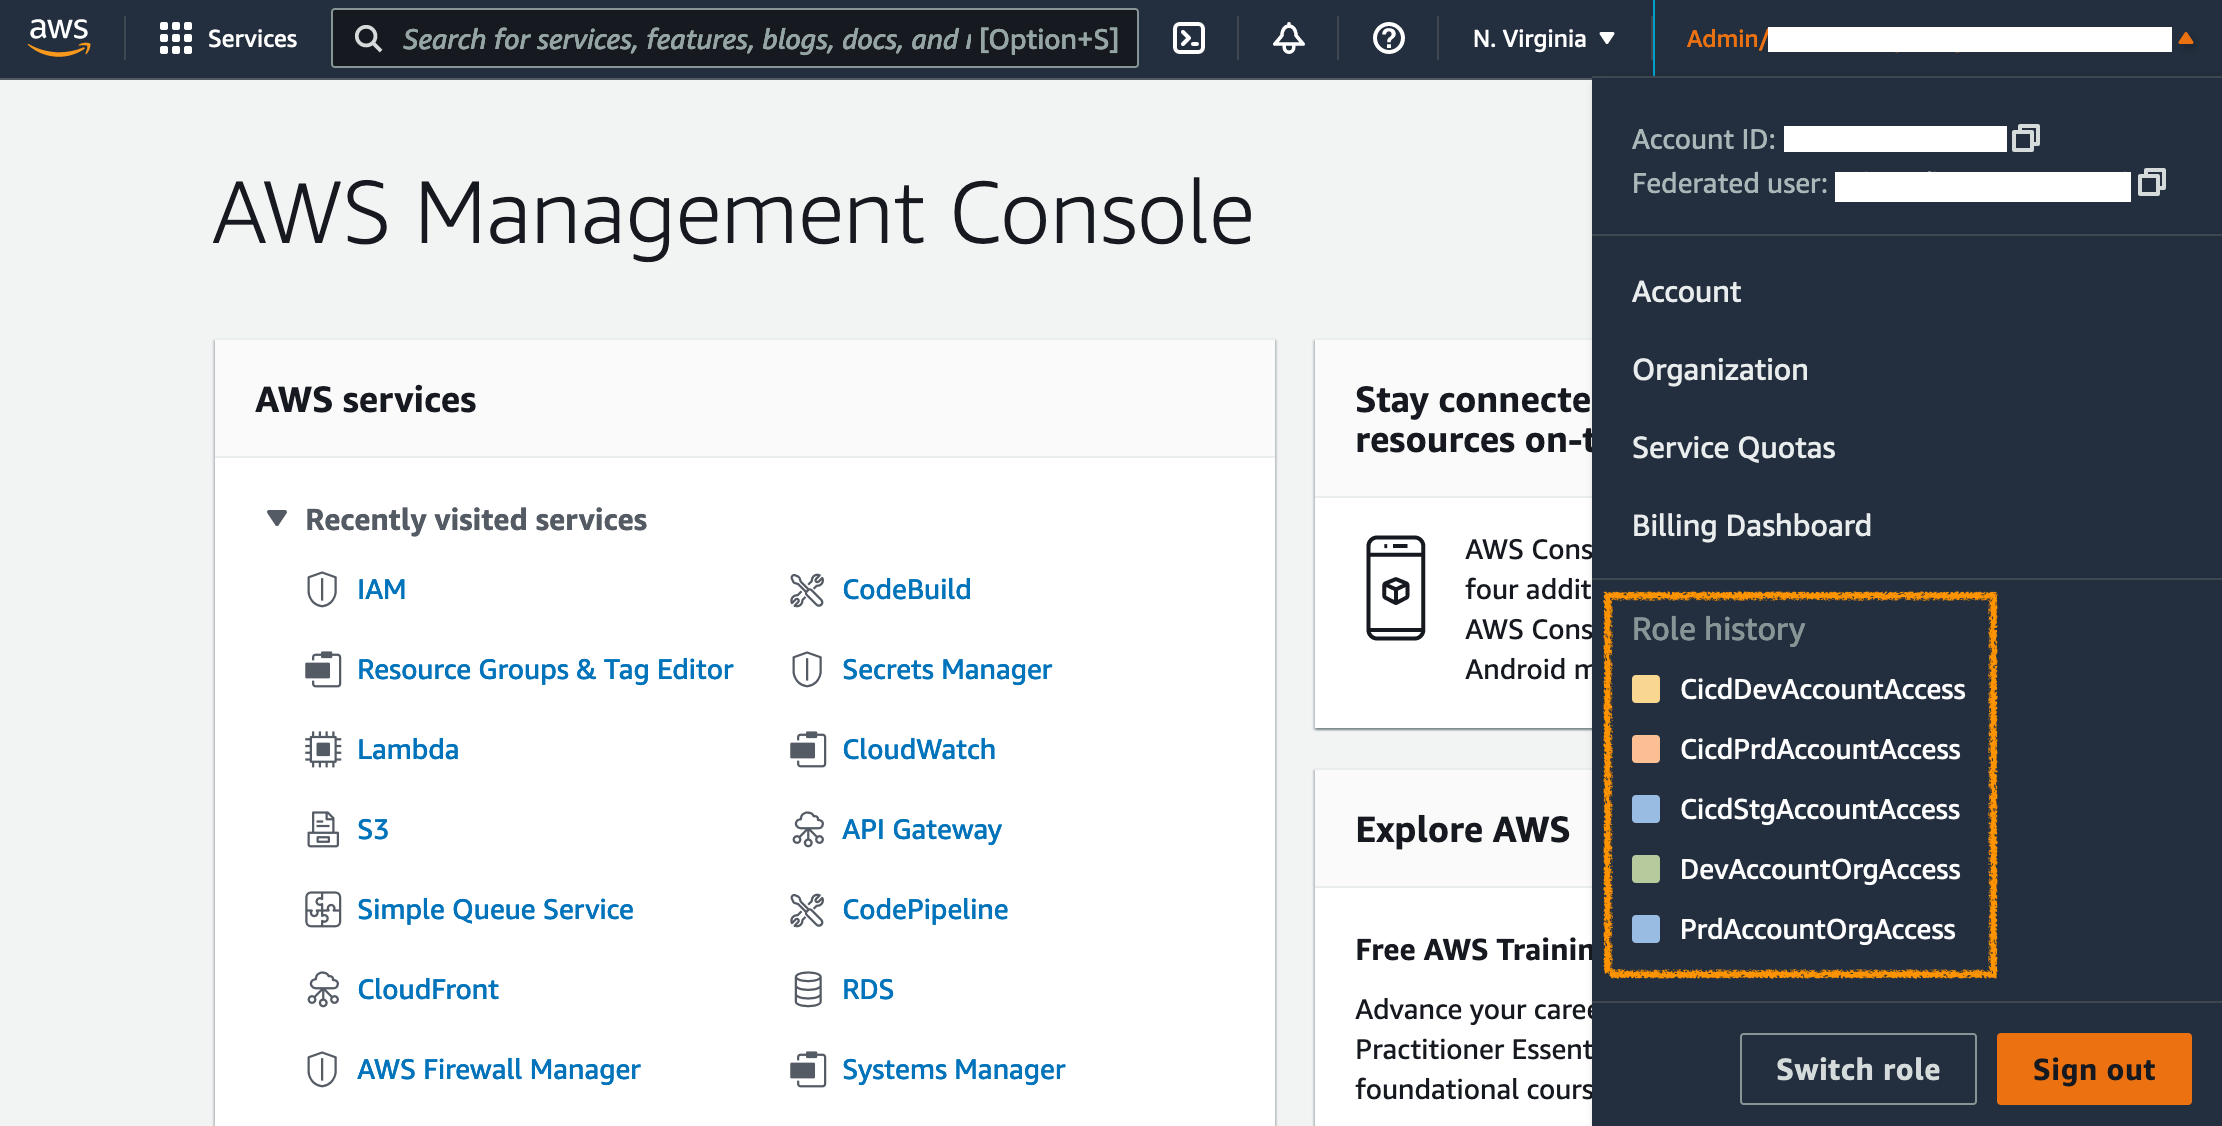The image size is (2222, 1126).
Task: Collapse Recently visited services section
Action: pyautogui.click(x=277, y=519)
